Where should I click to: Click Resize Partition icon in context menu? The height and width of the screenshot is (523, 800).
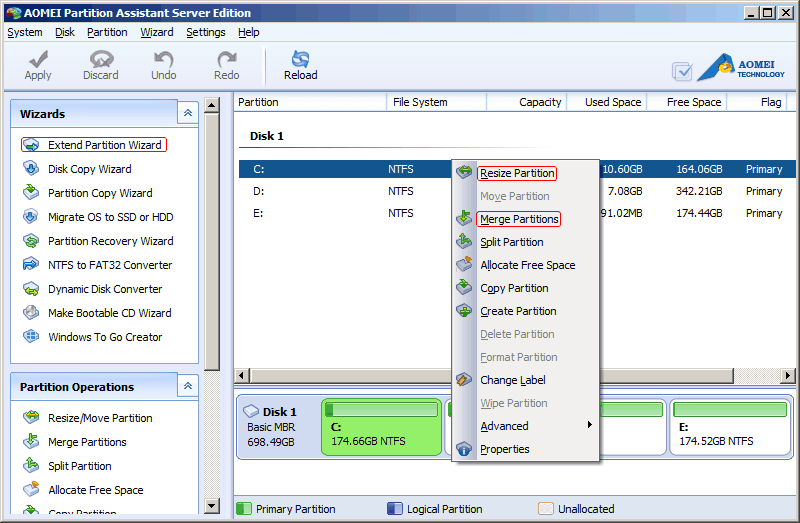click(x=464, y=172)
